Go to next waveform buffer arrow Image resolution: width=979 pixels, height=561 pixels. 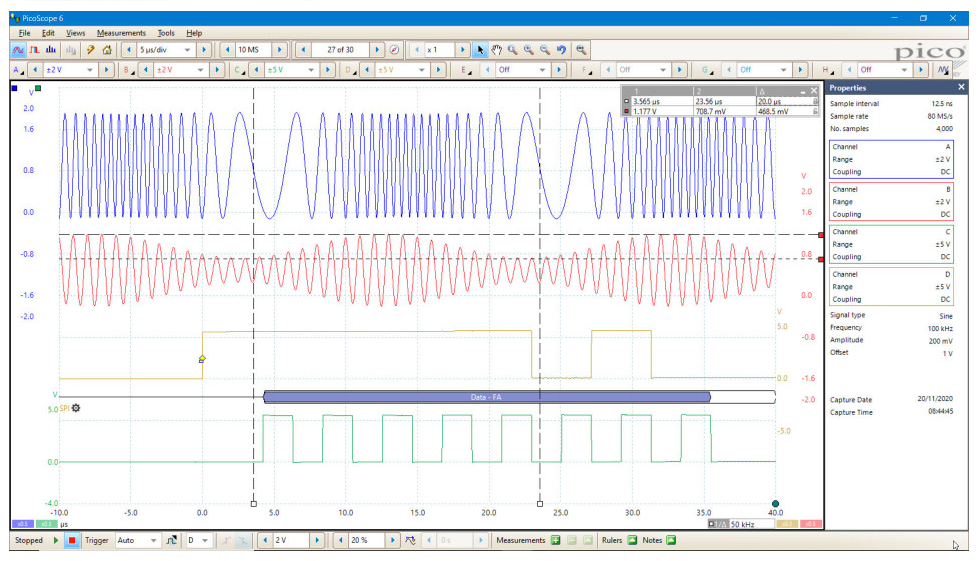coord(377,50)
